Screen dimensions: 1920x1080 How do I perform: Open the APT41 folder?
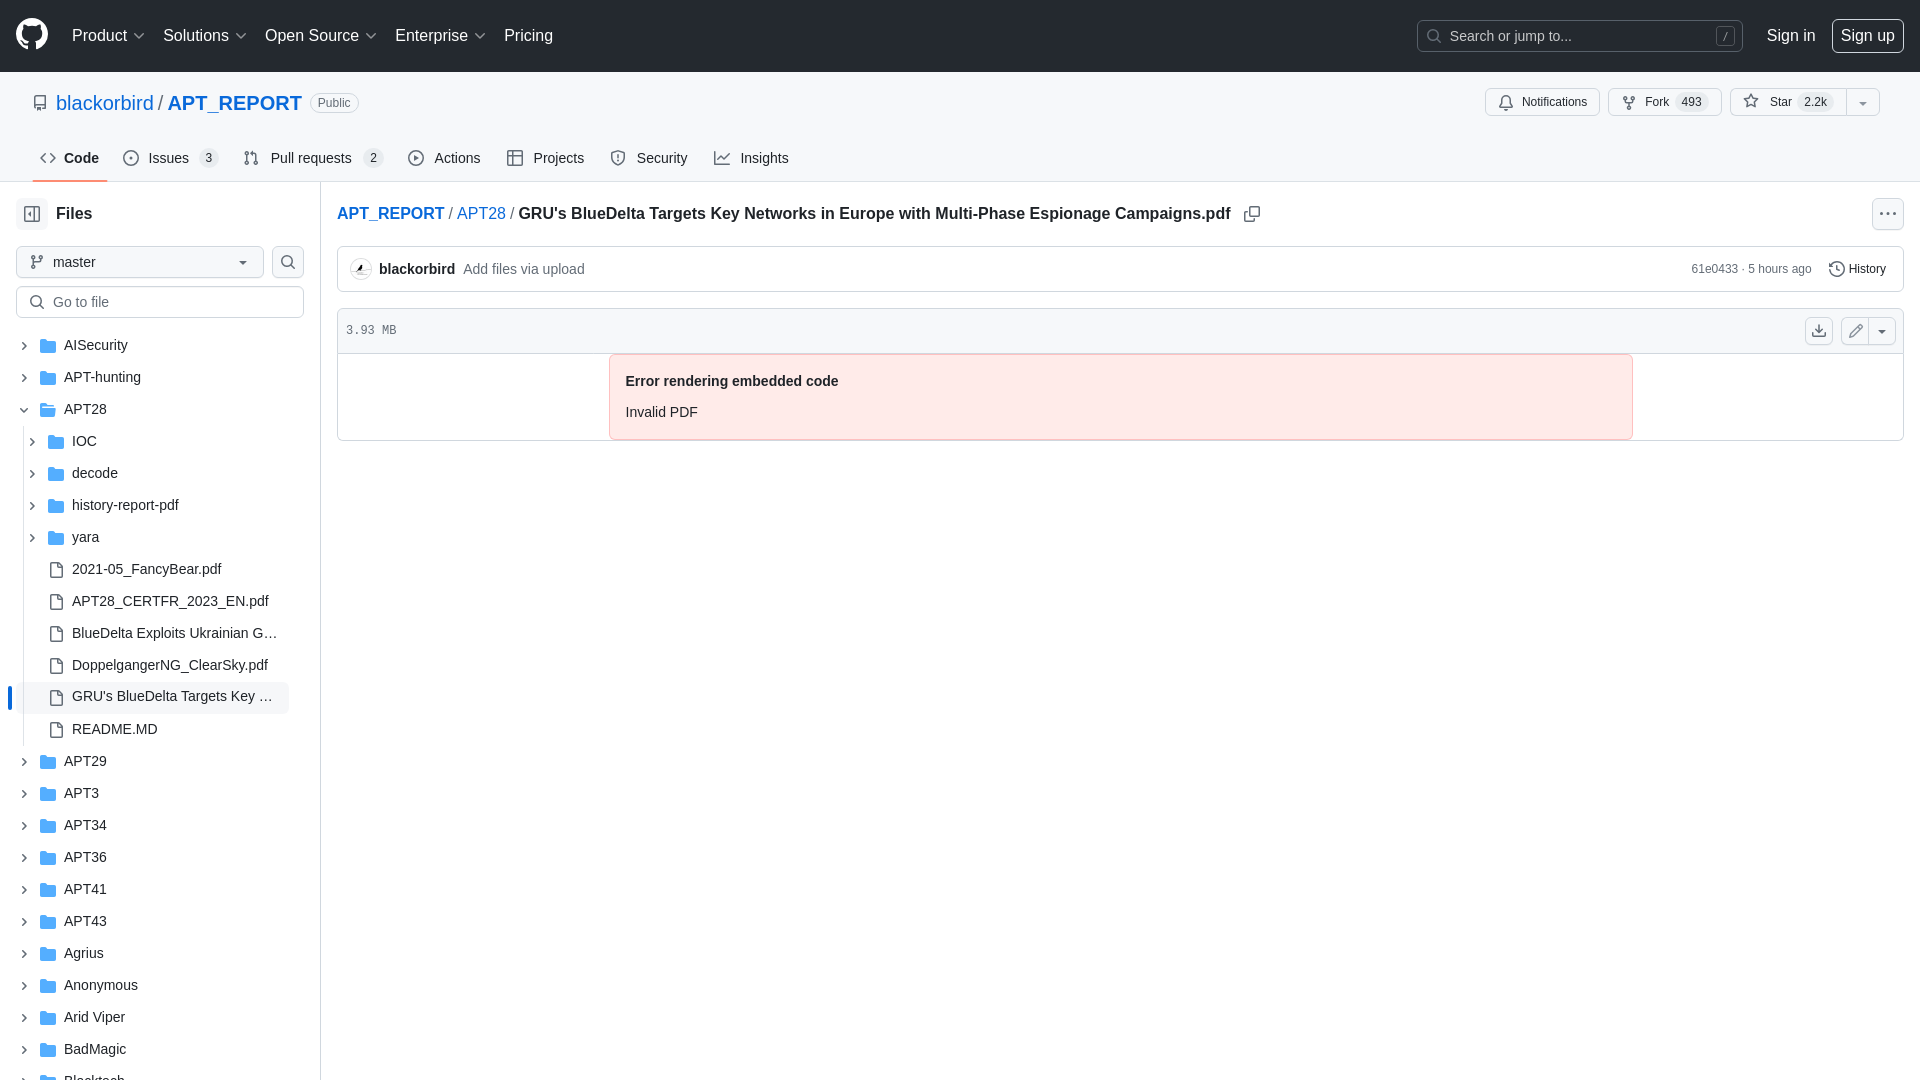click(x=85, y=889)
